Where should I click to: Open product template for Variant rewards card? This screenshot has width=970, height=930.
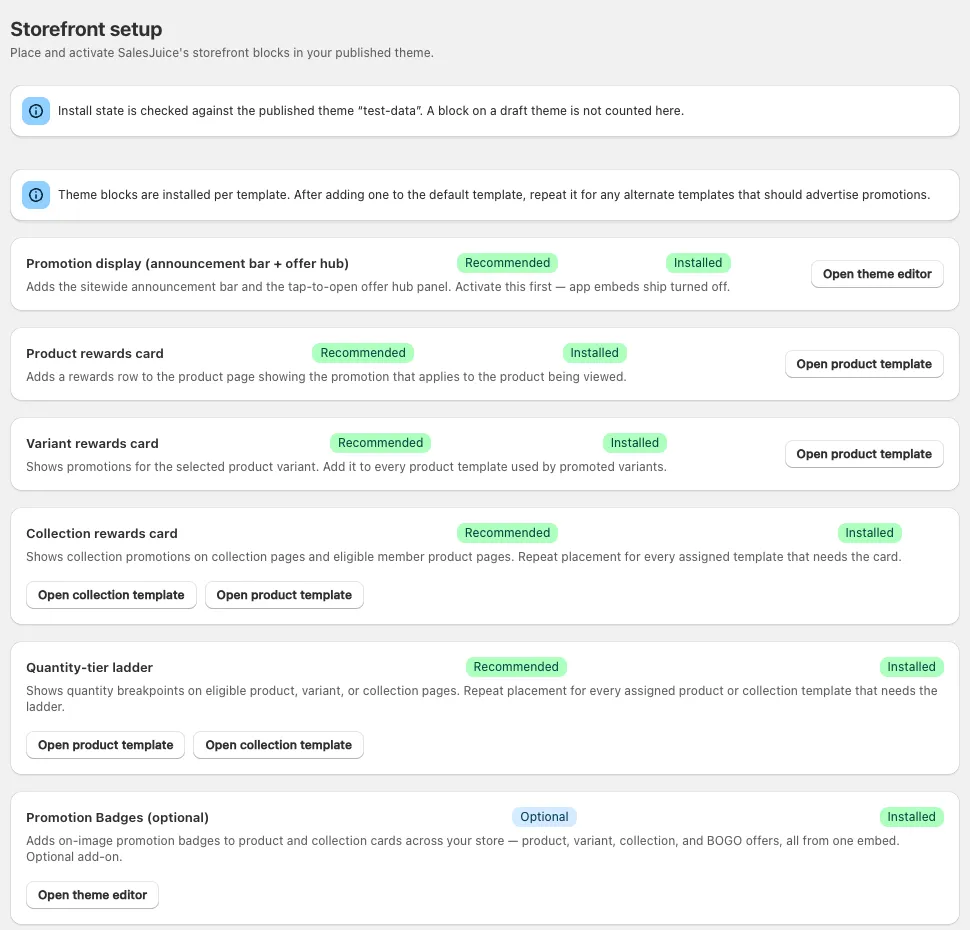point(864,454)
